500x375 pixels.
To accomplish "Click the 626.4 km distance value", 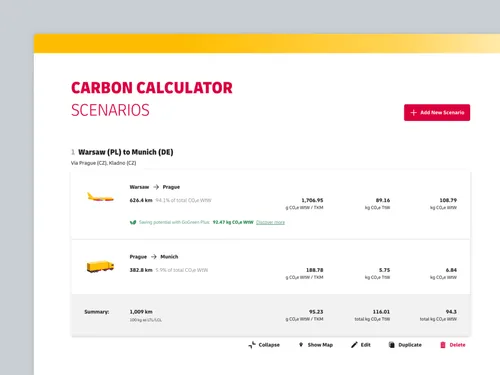I will click(141, 200).
